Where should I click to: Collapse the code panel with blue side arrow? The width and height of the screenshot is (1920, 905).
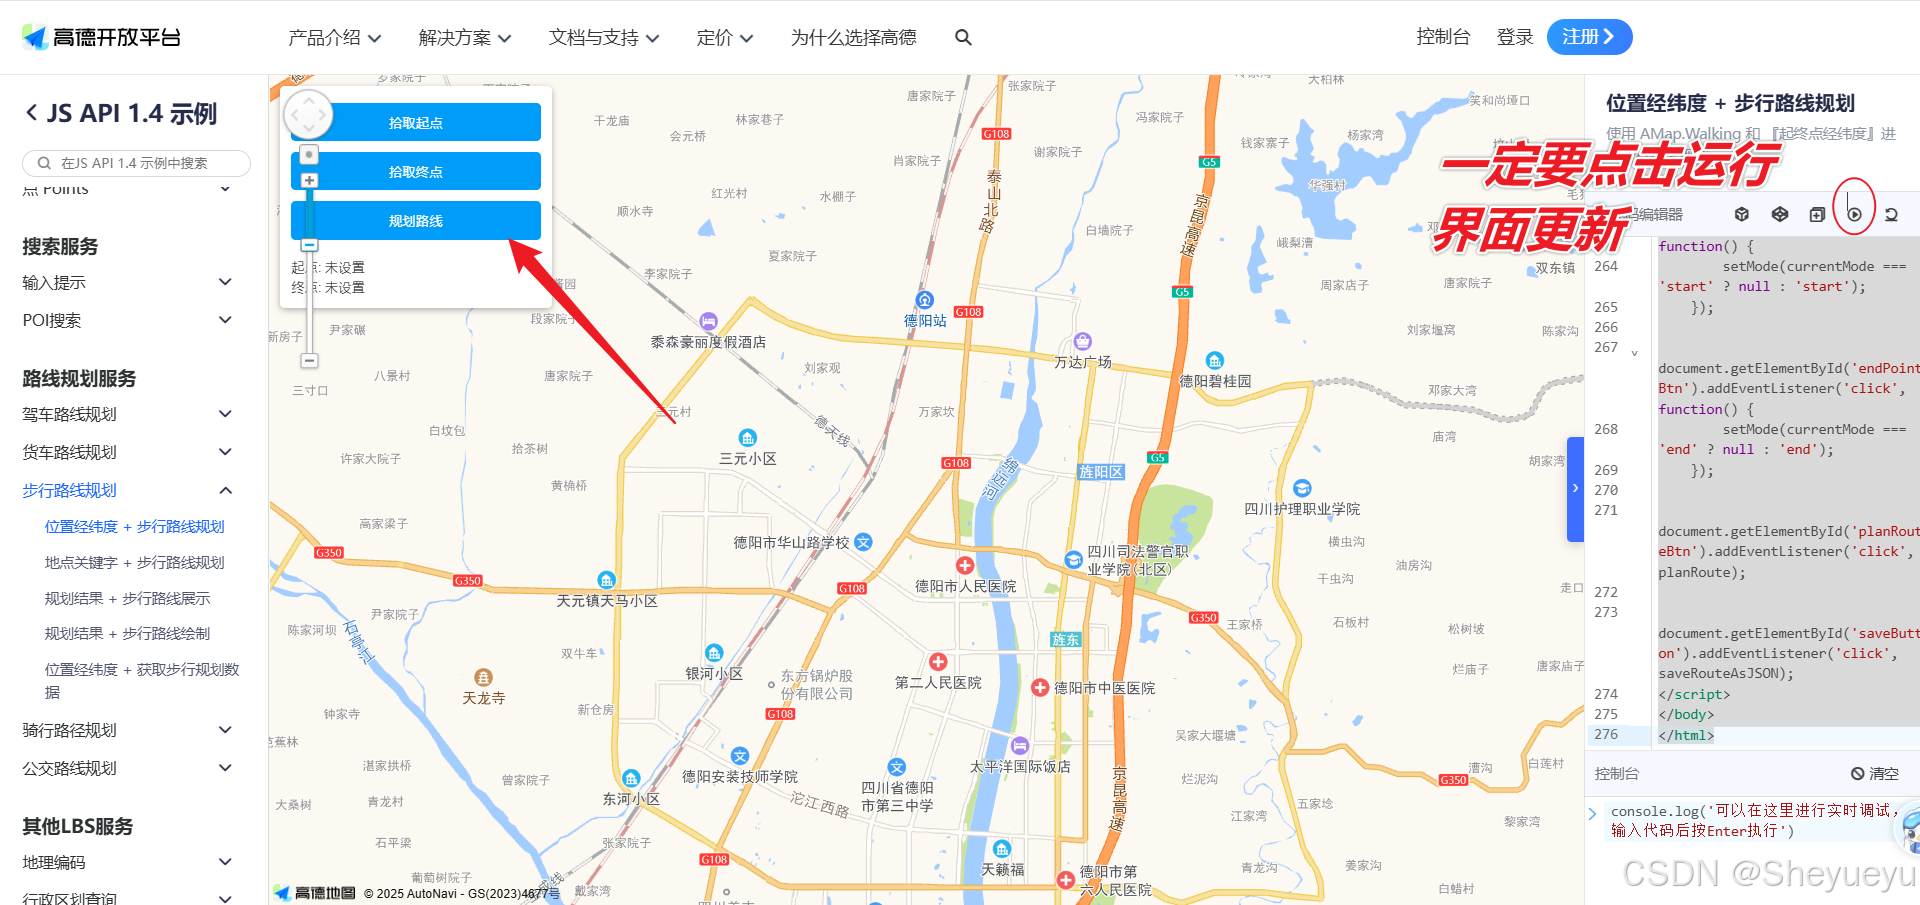coord(1575,489)
